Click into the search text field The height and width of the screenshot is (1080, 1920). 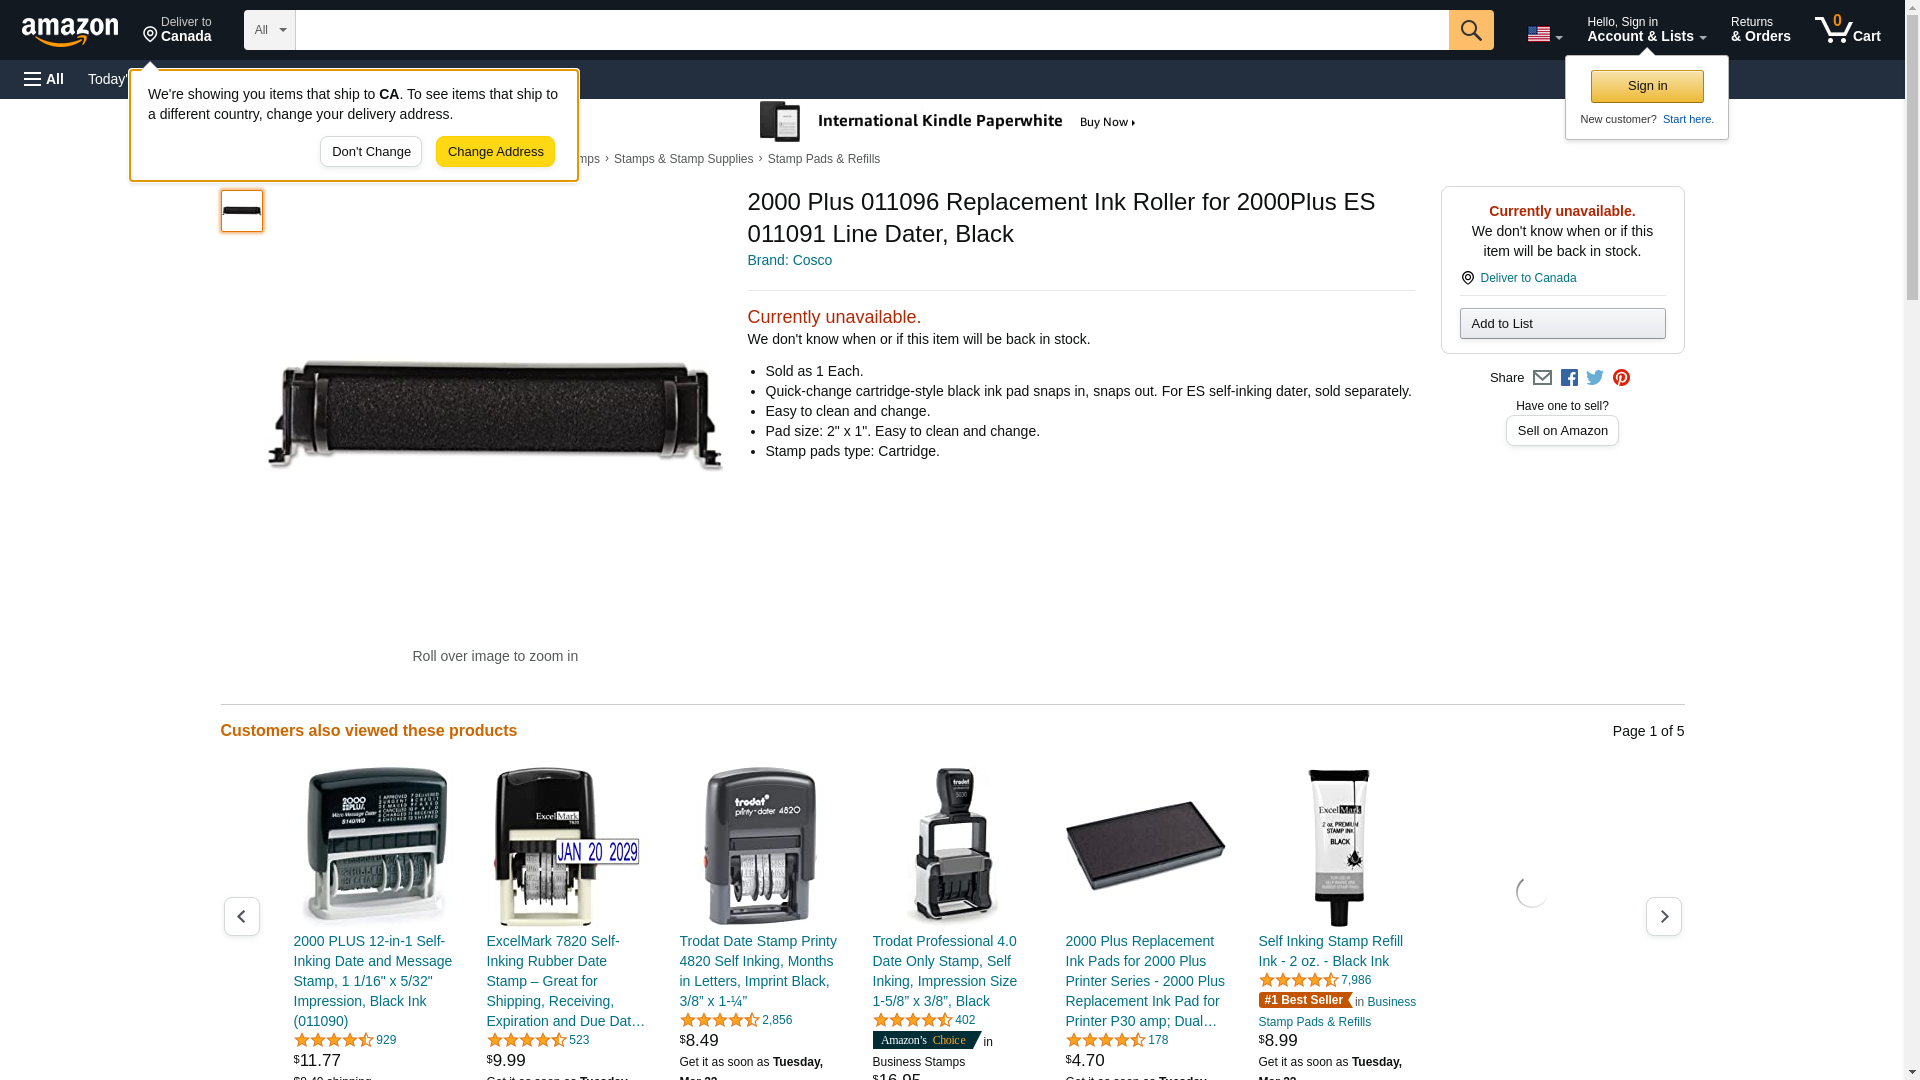click(872, 30)
